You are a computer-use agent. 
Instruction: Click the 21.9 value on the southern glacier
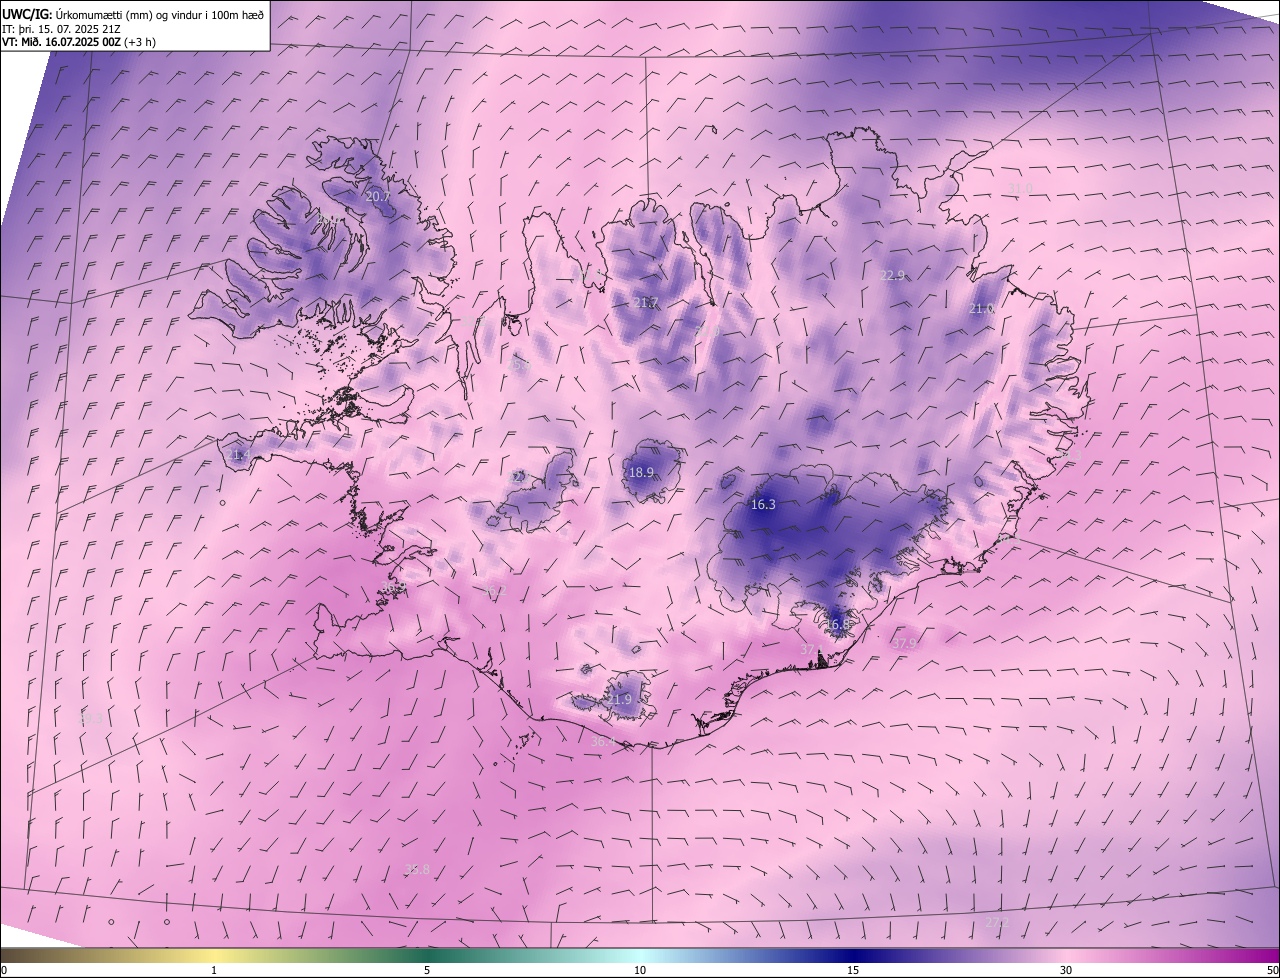point(621,699)
